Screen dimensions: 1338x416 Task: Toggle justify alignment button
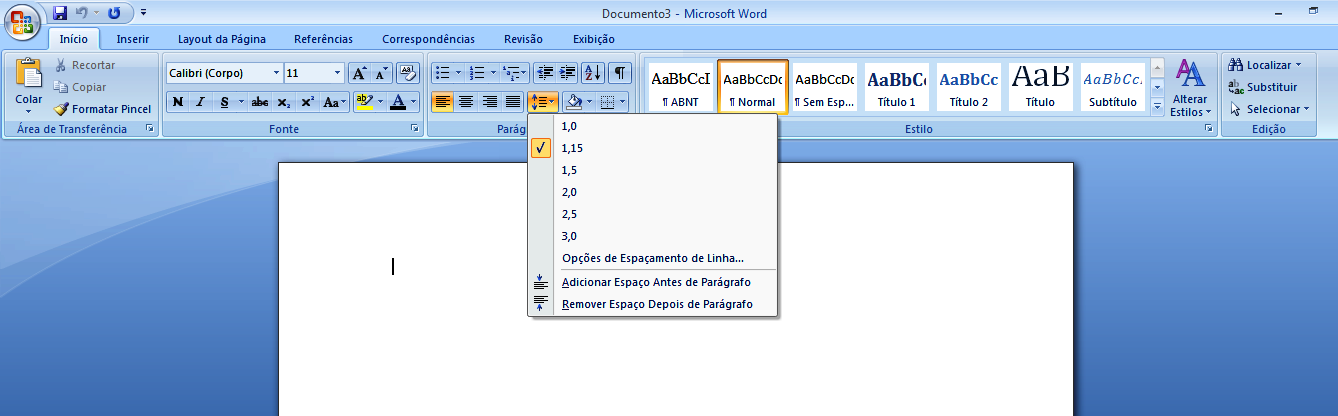pyautogui.click(x=513, y=102)
